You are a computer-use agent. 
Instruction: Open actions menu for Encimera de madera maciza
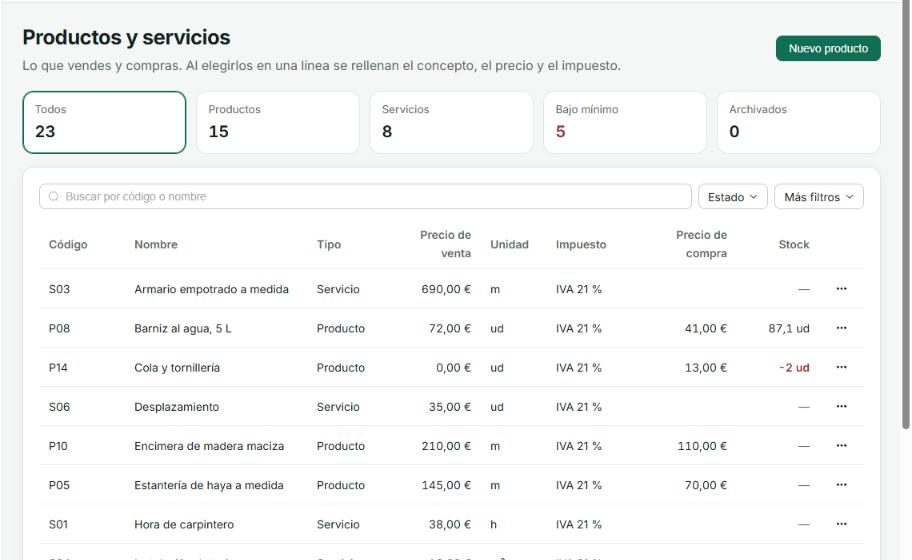click(x=841, y=445)
